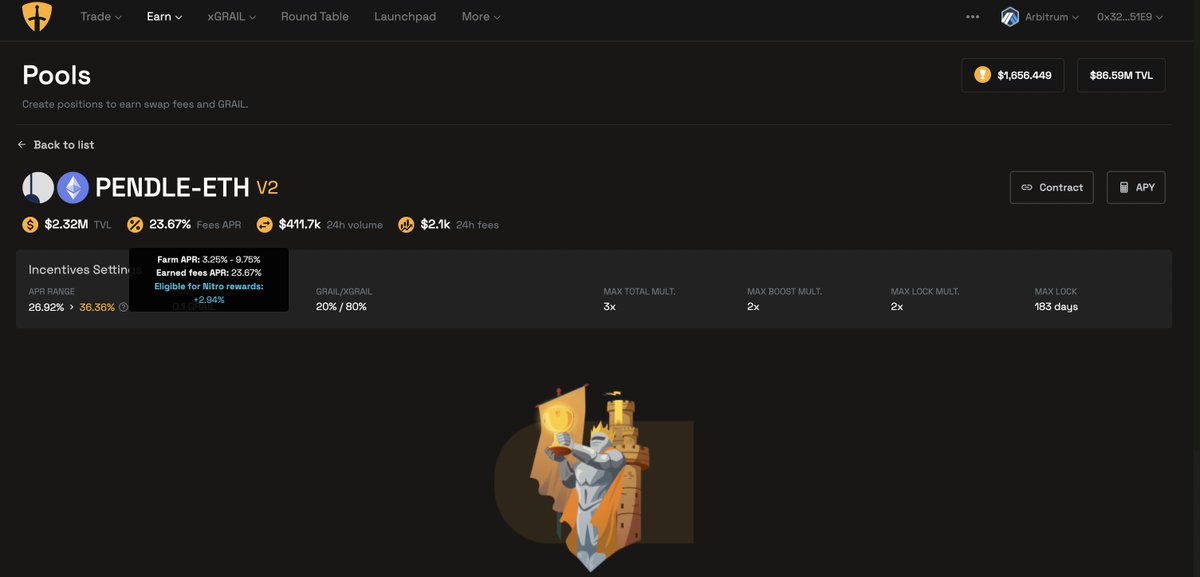
Task: Go to Round Table page
Action: click(x=315, y=17)
